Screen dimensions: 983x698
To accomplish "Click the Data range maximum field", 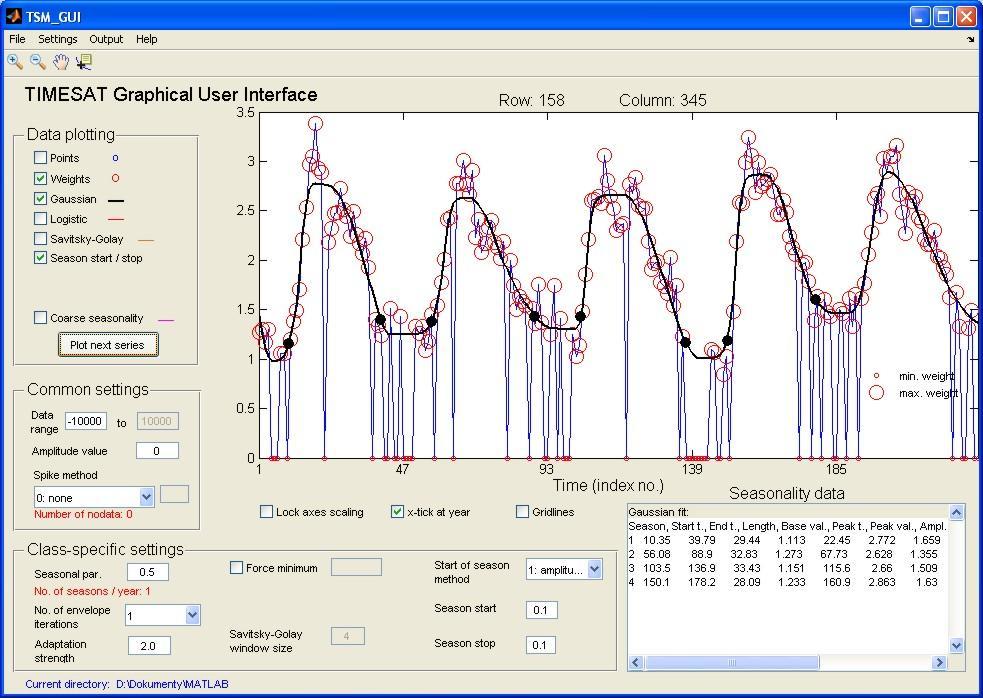I will tap(157, 421).
